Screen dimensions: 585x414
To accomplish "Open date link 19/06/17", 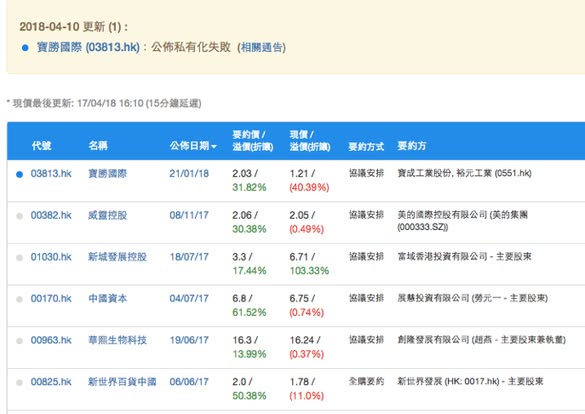I will [x=189, y=340].
